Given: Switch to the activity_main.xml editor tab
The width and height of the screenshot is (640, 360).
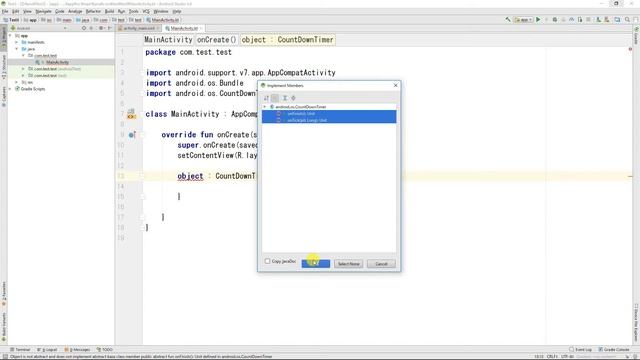Looking at the screenshot, I should (x=139, y=28).
